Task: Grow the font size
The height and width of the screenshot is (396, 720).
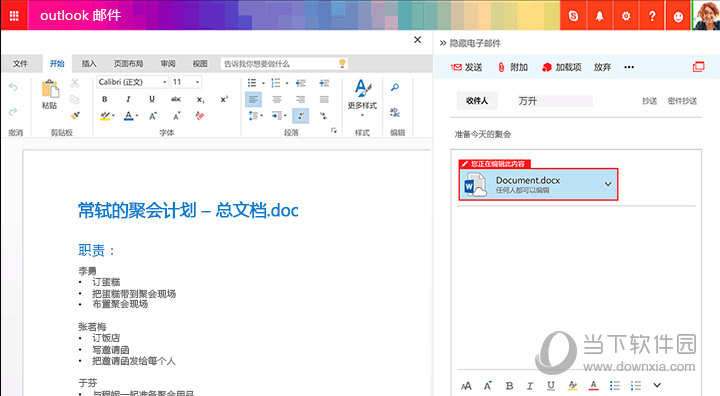Action: tap(153, 116)
